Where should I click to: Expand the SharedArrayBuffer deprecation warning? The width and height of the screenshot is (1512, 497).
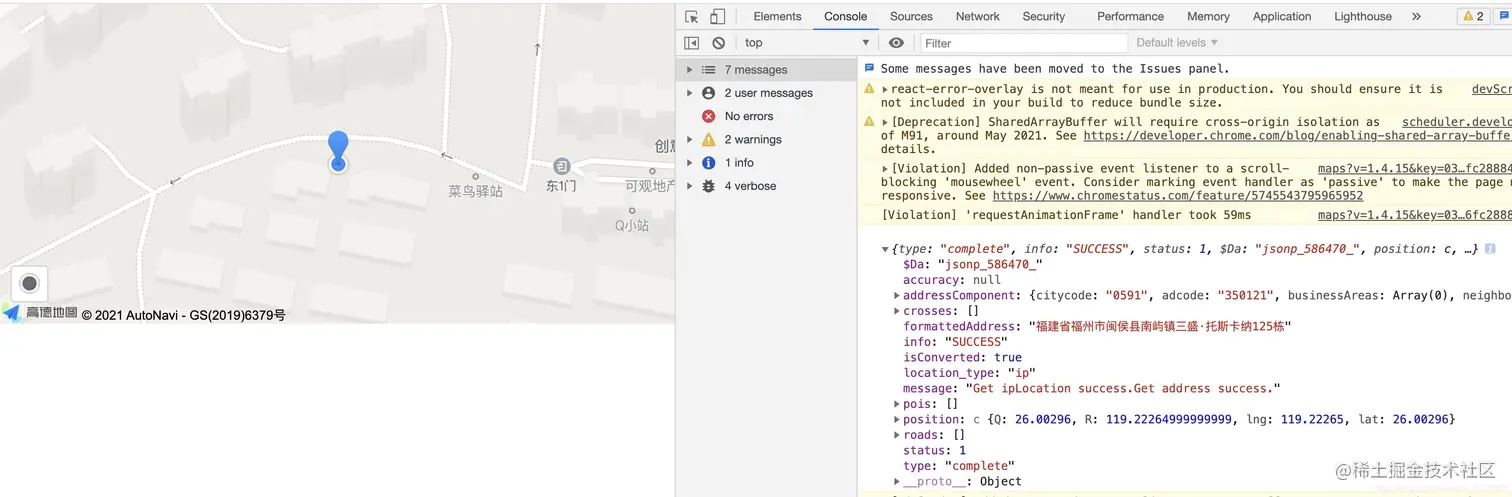[885, 122]
